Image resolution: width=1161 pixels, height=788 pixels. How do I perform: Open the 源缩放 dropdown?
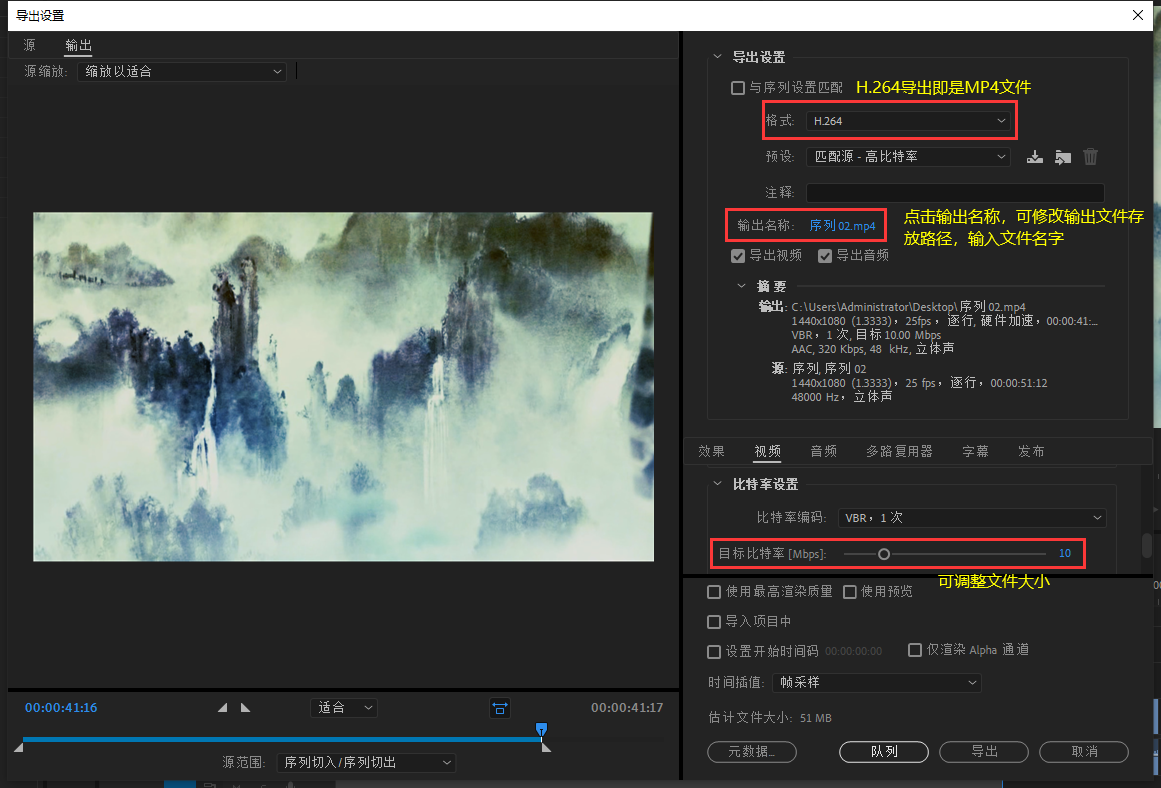tap(182, 72)
